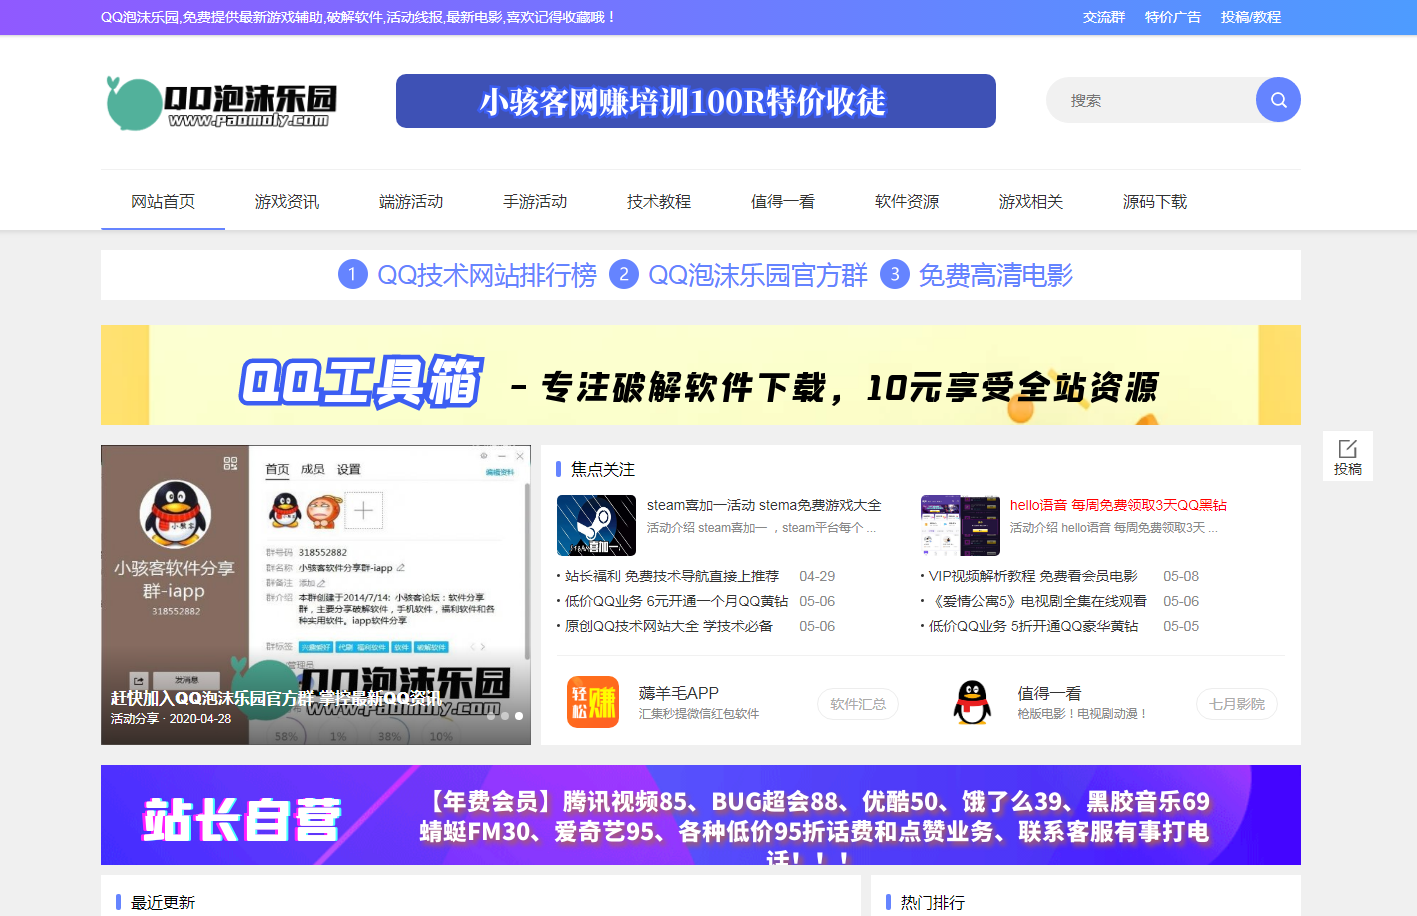Open the Steam activity thumbnail
The height and width of the screenshot is (916, 1417).
click(596, 525)
